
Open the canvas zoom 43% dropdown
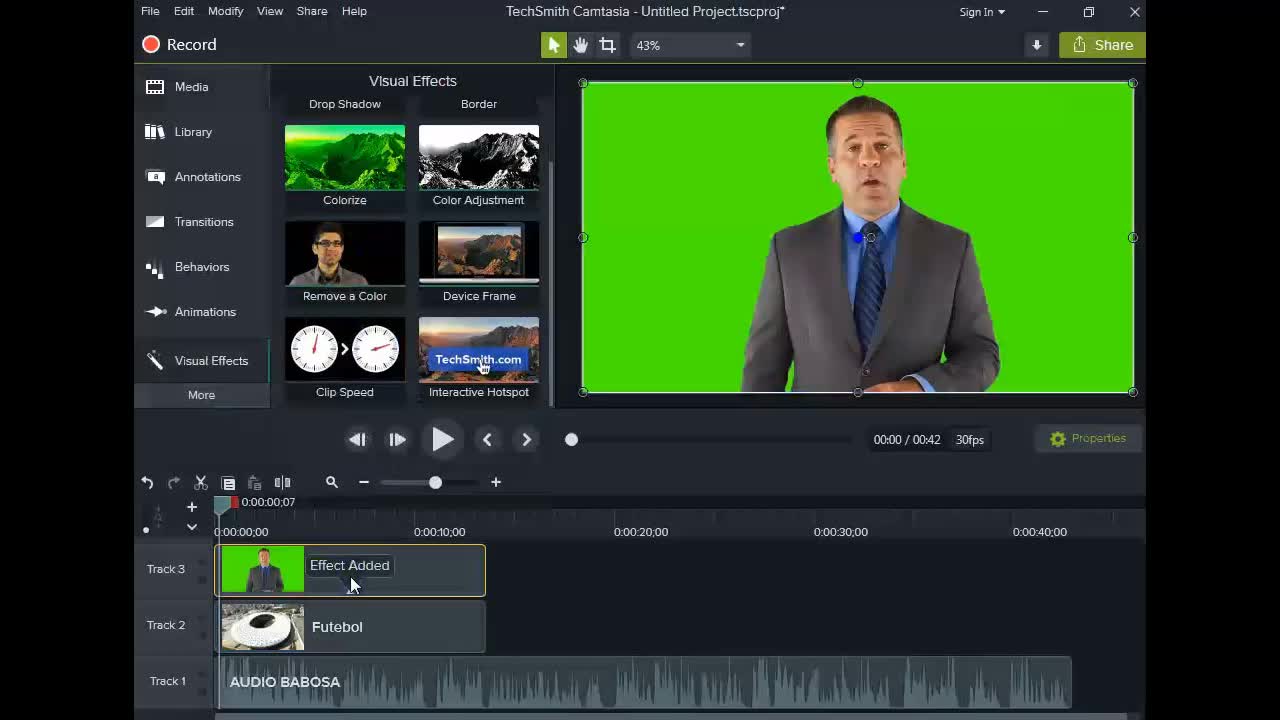[x=690, y=45]
